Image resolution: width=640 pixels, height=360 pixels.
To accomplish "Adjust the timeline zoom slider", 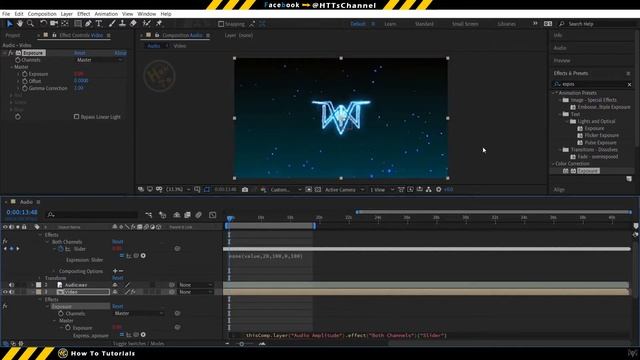I will [x=242, y=344].
